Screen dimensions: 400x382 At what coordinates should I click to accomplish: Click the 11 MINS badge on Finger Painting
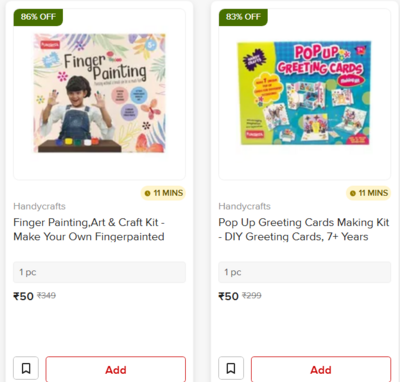[x=163, y=193]
